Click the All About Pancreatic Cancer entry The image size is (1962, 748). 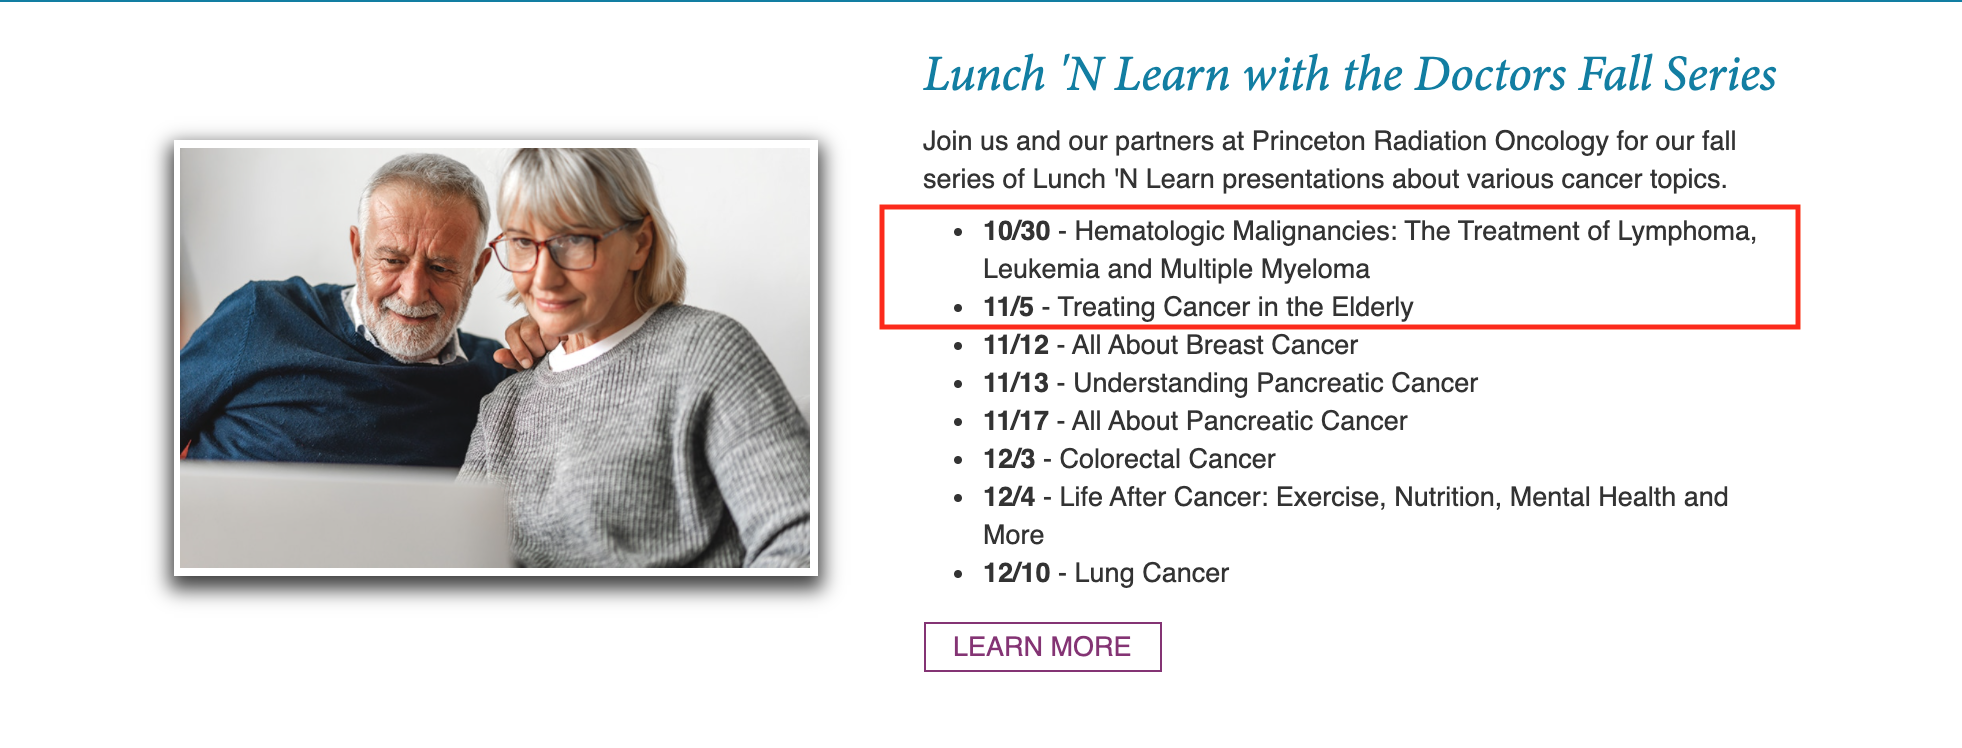pos(1240,421)
